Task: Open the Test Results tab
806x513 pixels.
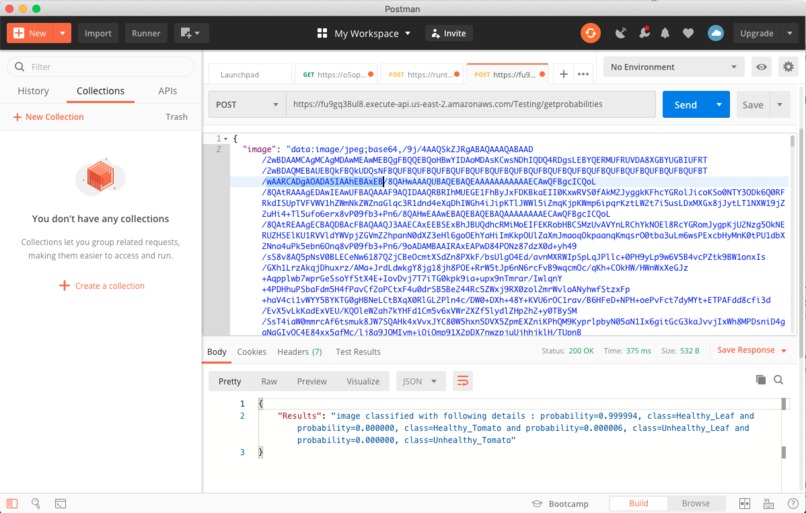Action: click(x=358, y=352)
